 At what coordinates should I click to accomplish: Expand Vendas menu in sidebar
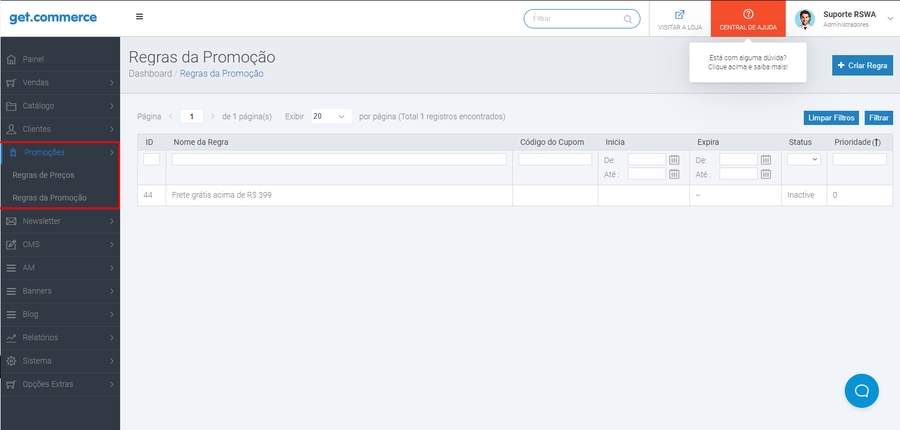click(60, 83)
